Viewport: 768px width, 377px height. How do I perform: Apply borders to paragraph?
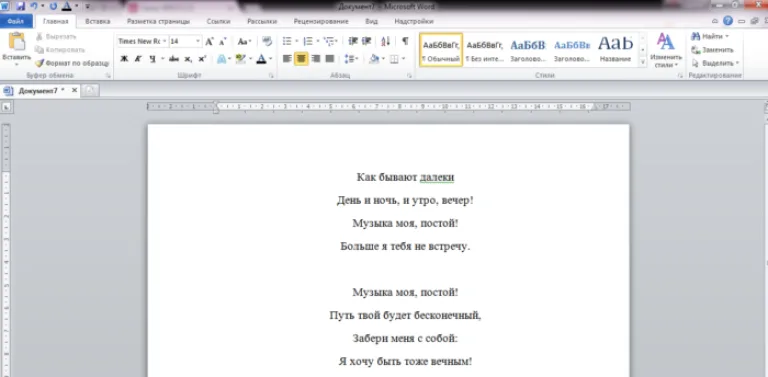(x=394, y=59)
